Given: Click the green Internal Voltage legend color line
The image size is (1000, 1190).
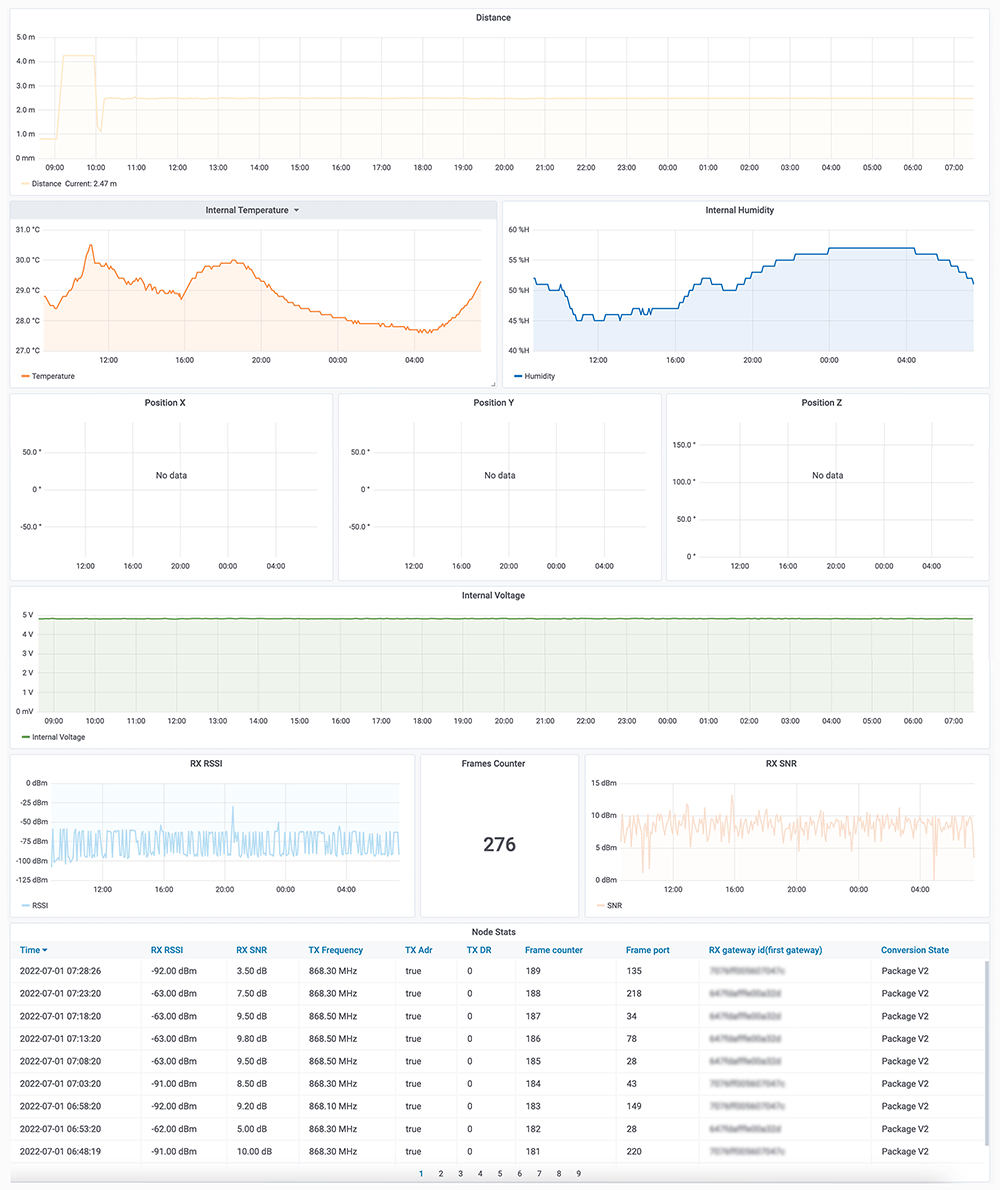Looking at the screenshot, I should pyautogui.click(x=26, y=737).
